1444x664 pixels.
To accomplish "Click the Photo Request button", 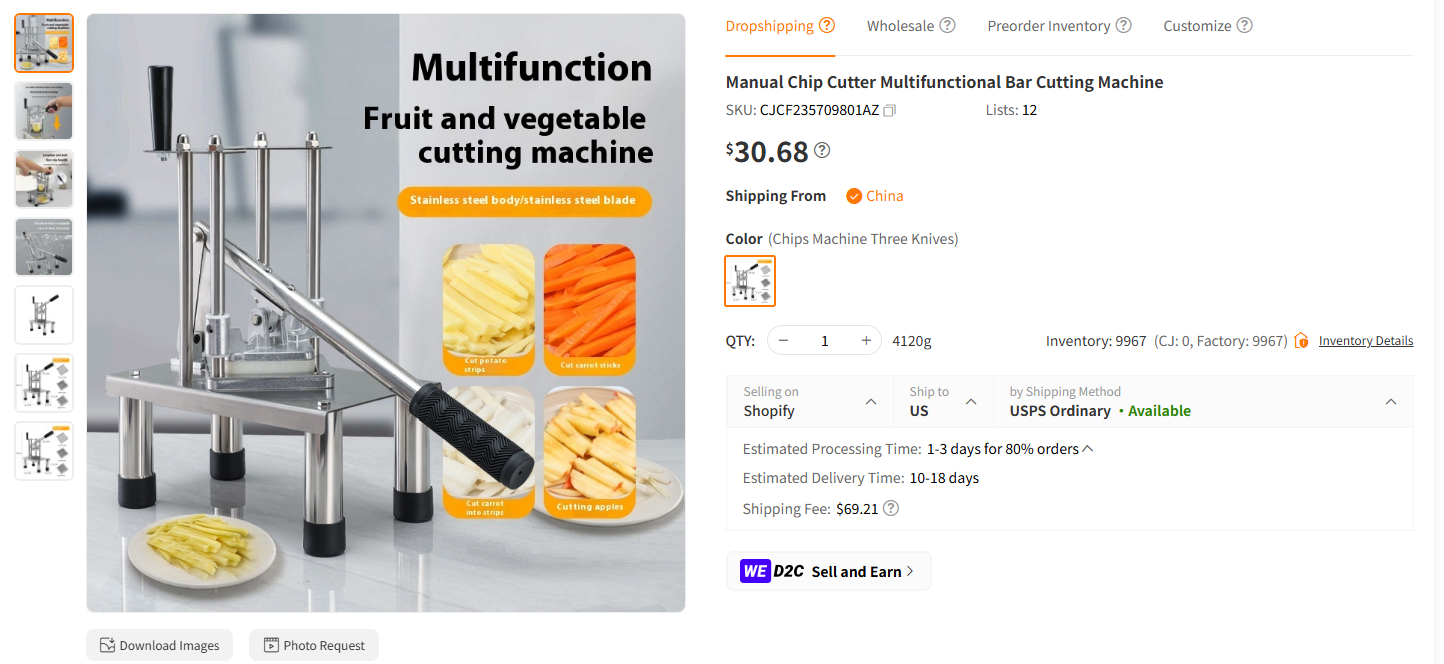I will tap(313, 645).
